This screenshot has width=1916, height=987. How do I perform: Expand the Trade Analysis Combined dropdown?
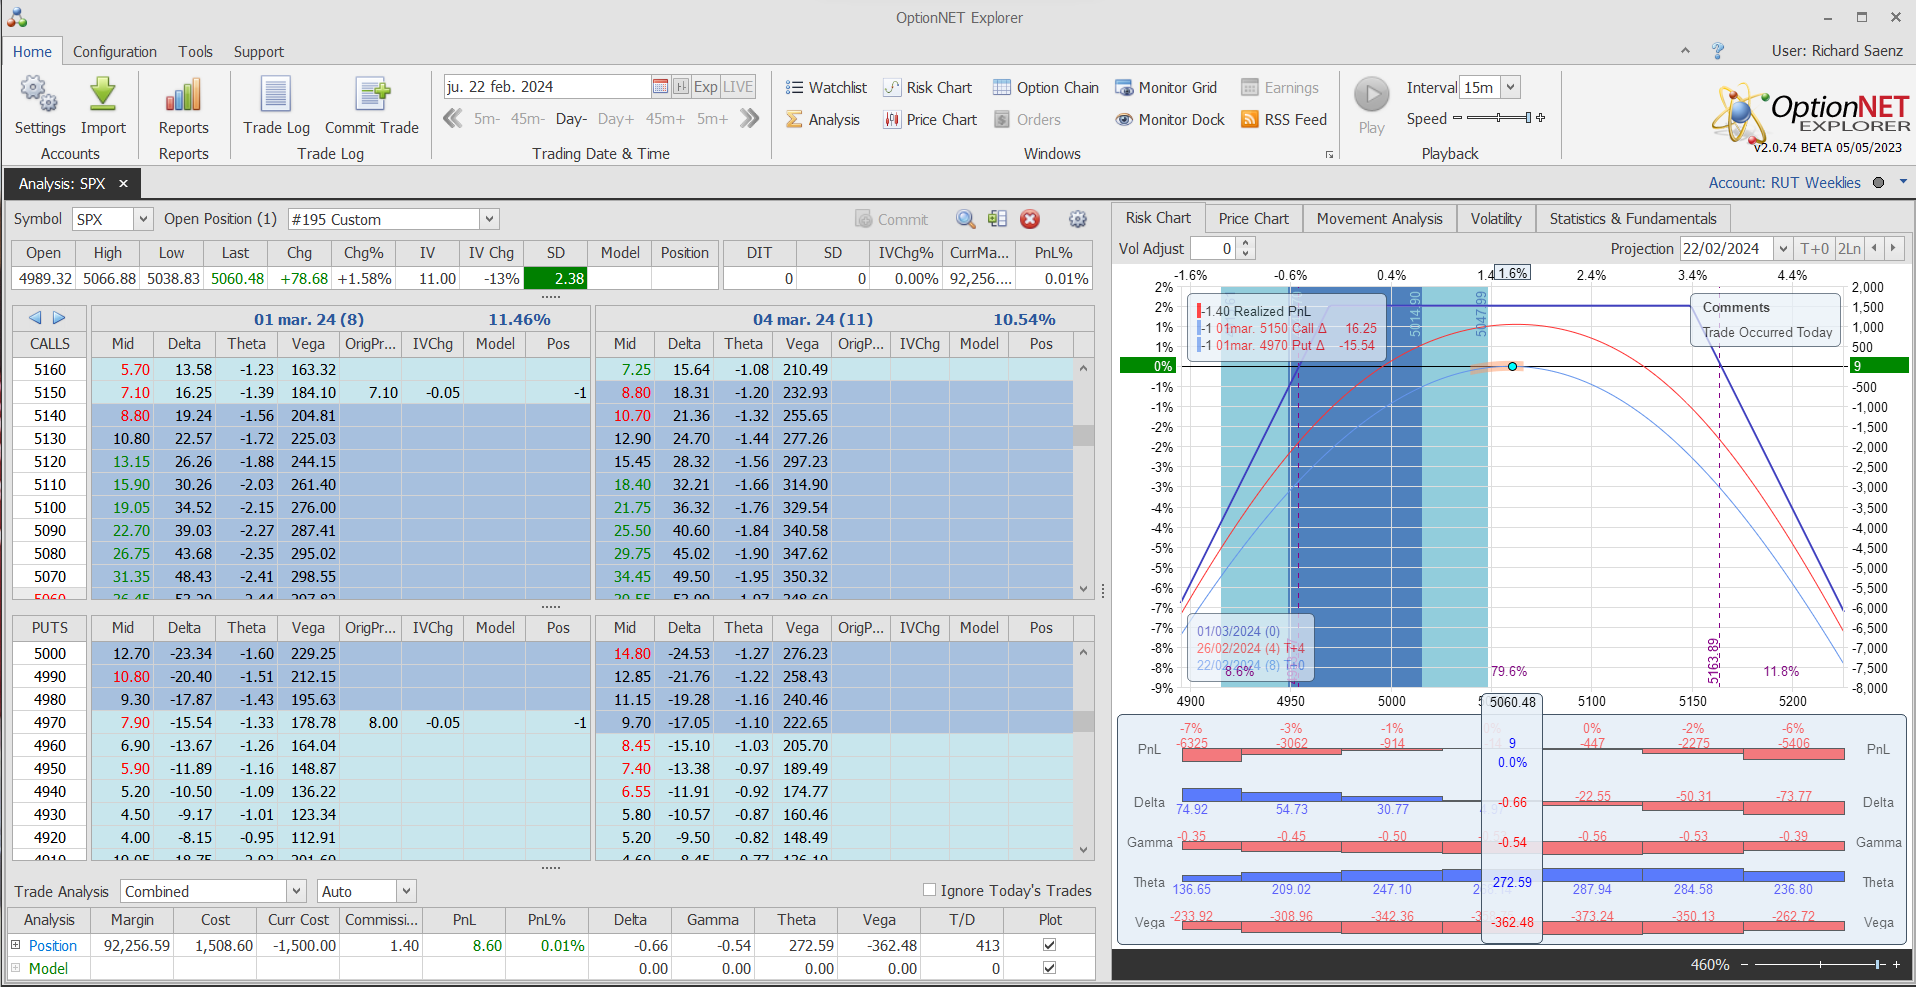coord(296,891)
